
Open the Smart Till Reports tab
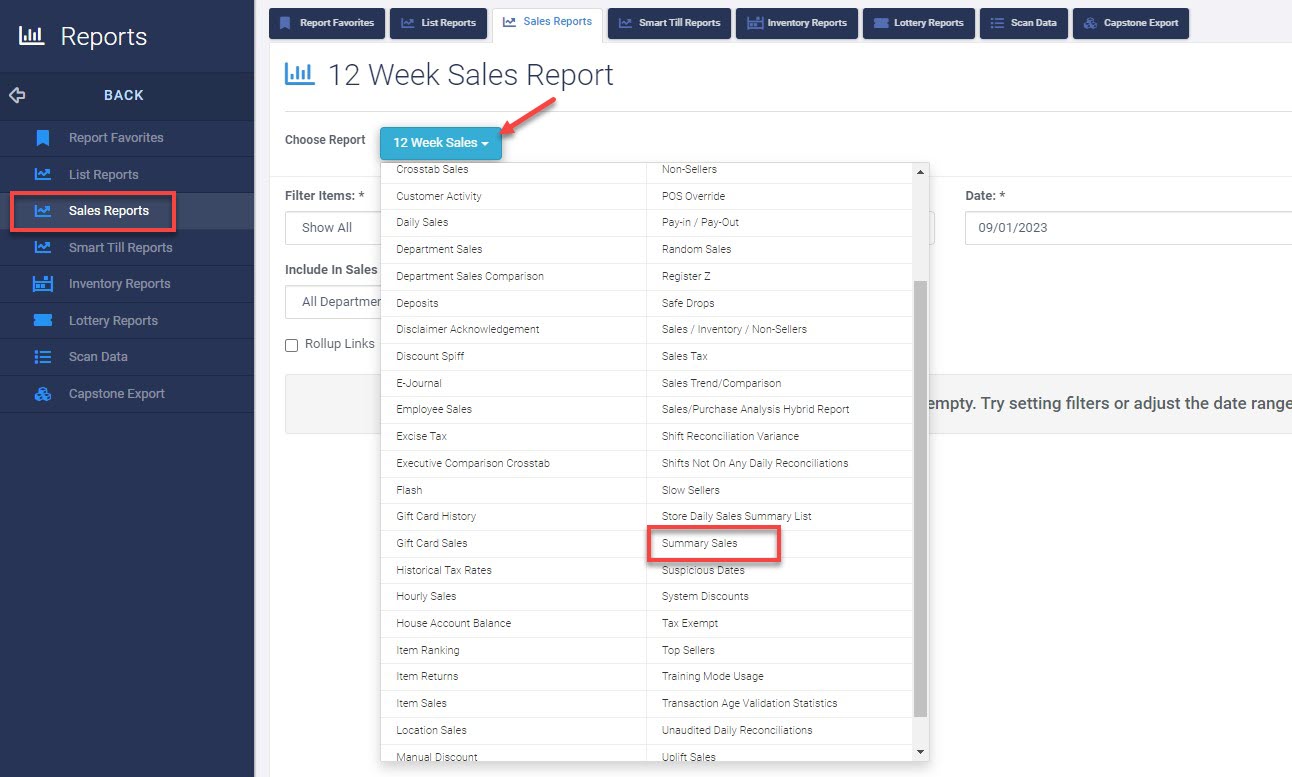point(670,23)
